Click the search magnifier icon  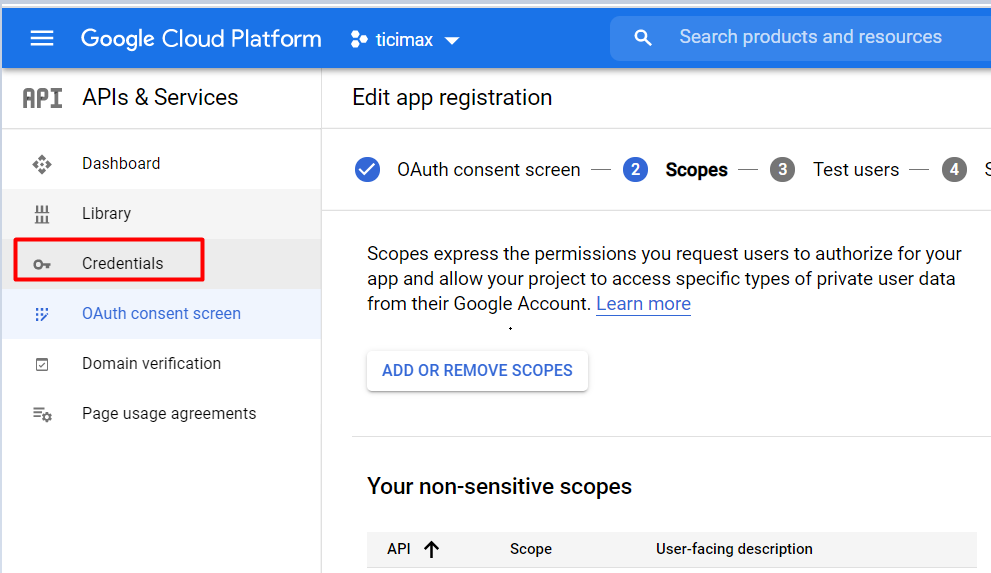[643, 38]
